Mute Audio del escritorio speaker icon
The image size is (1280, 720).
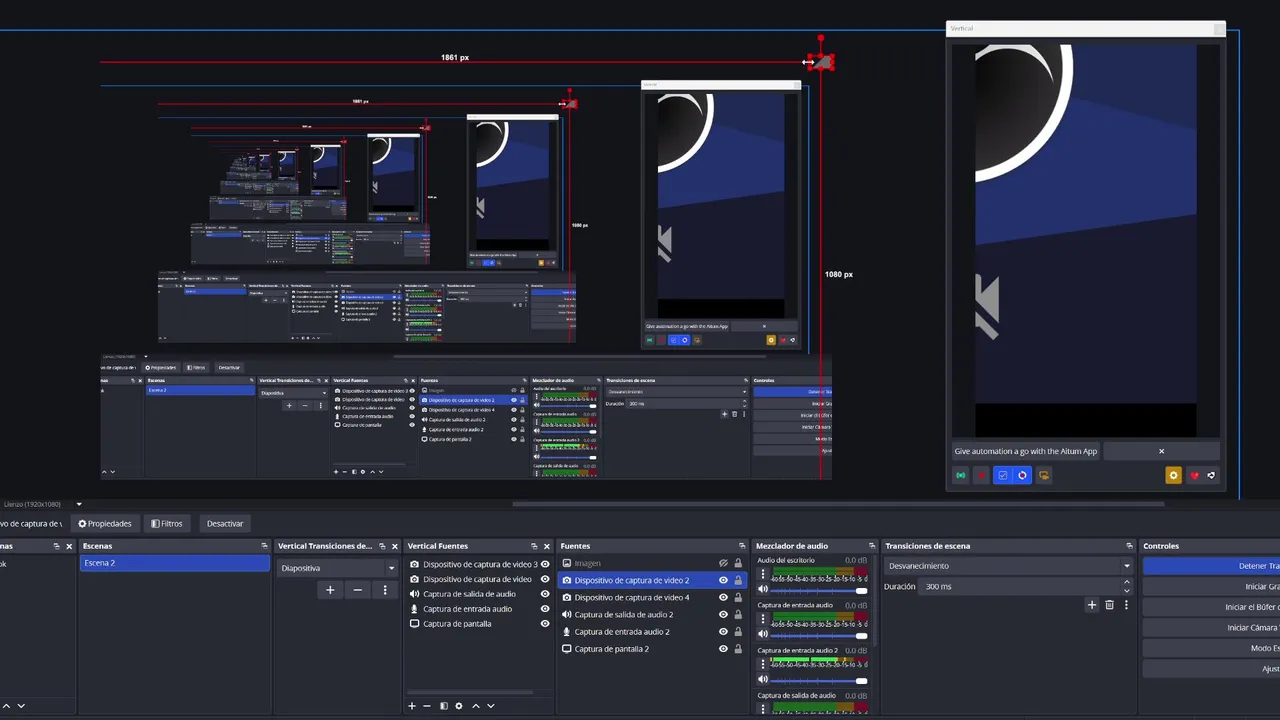tap(763, 589)
